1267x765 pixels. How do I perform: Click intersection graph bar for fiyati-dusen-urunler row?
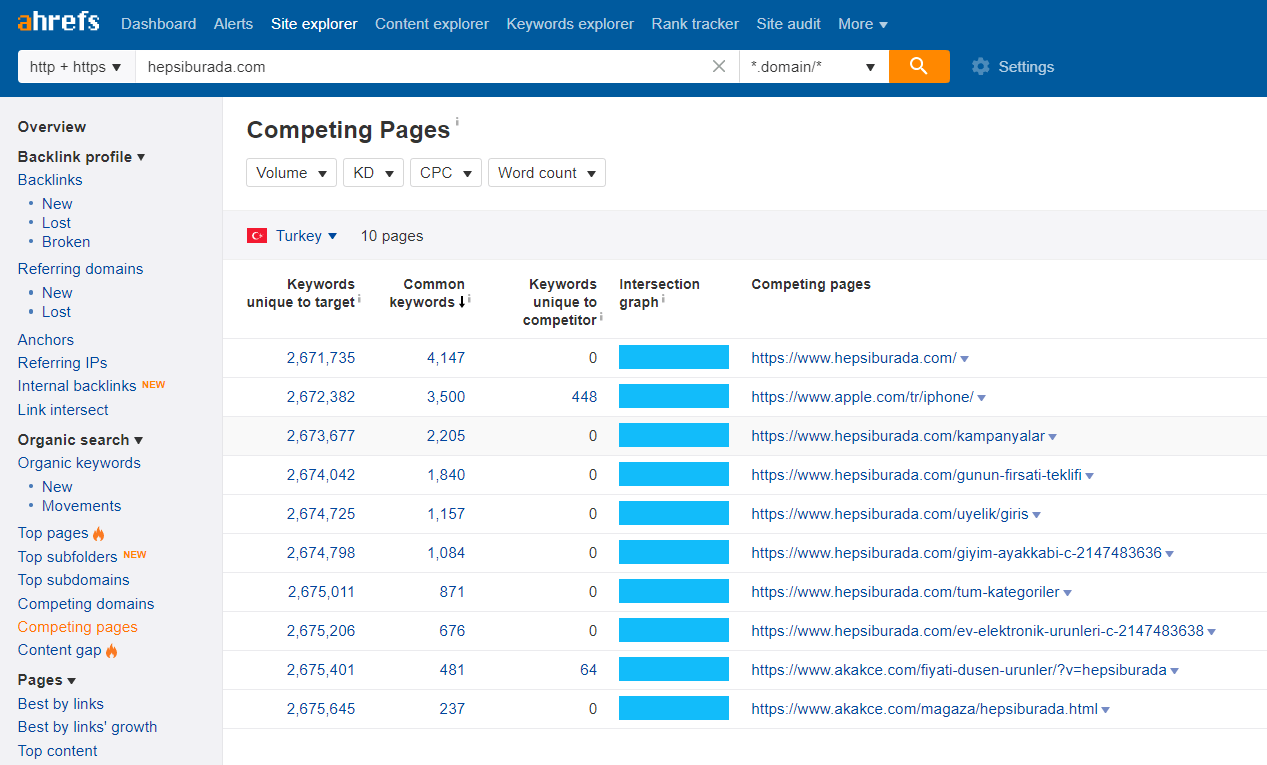674,670
